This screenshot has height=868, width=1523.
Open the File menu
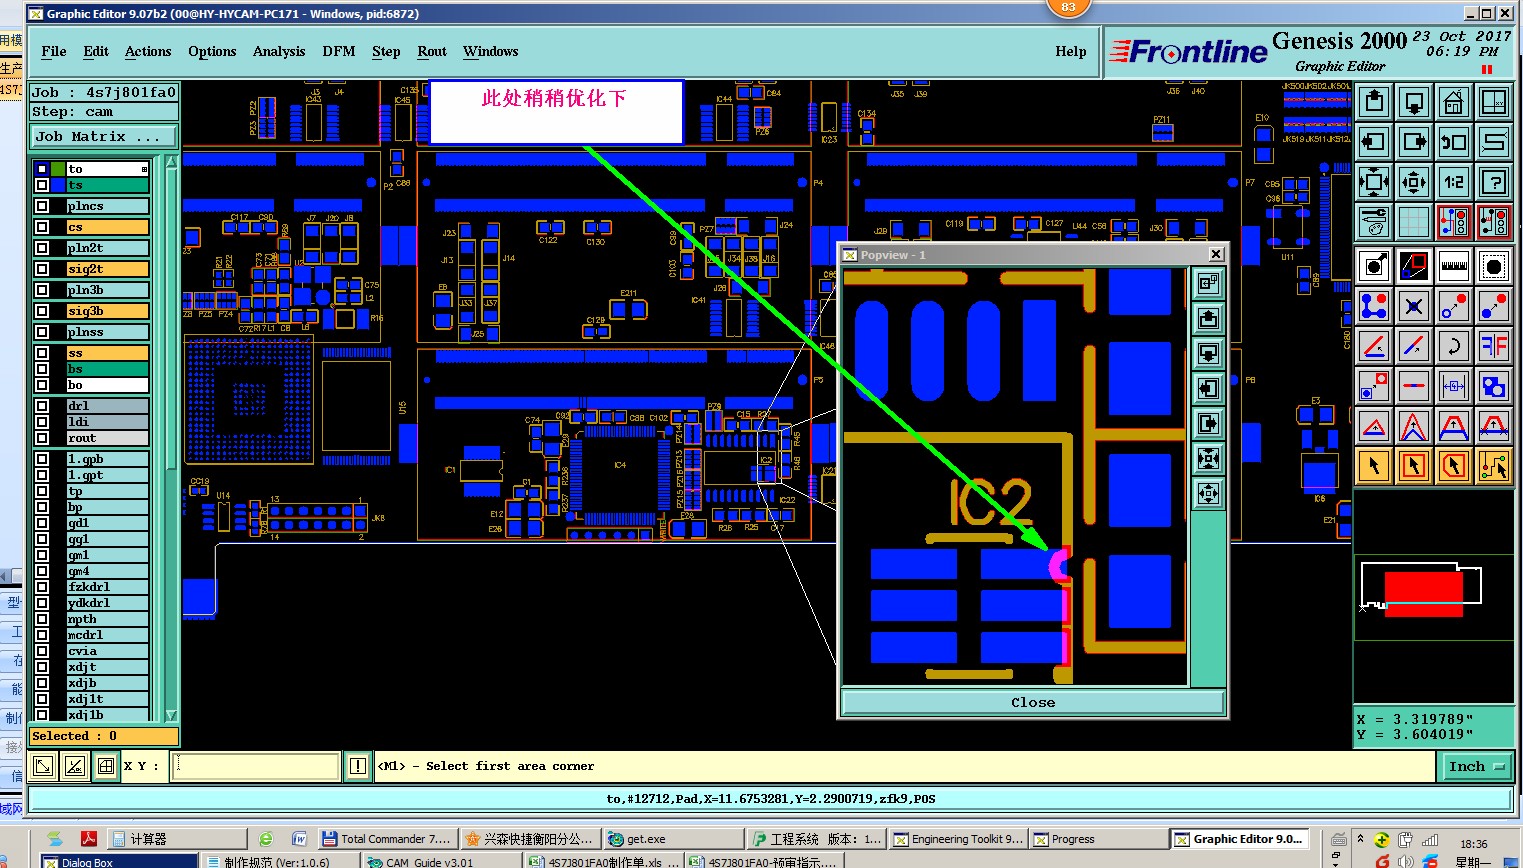pyautogui.click(x=54, y=51)
